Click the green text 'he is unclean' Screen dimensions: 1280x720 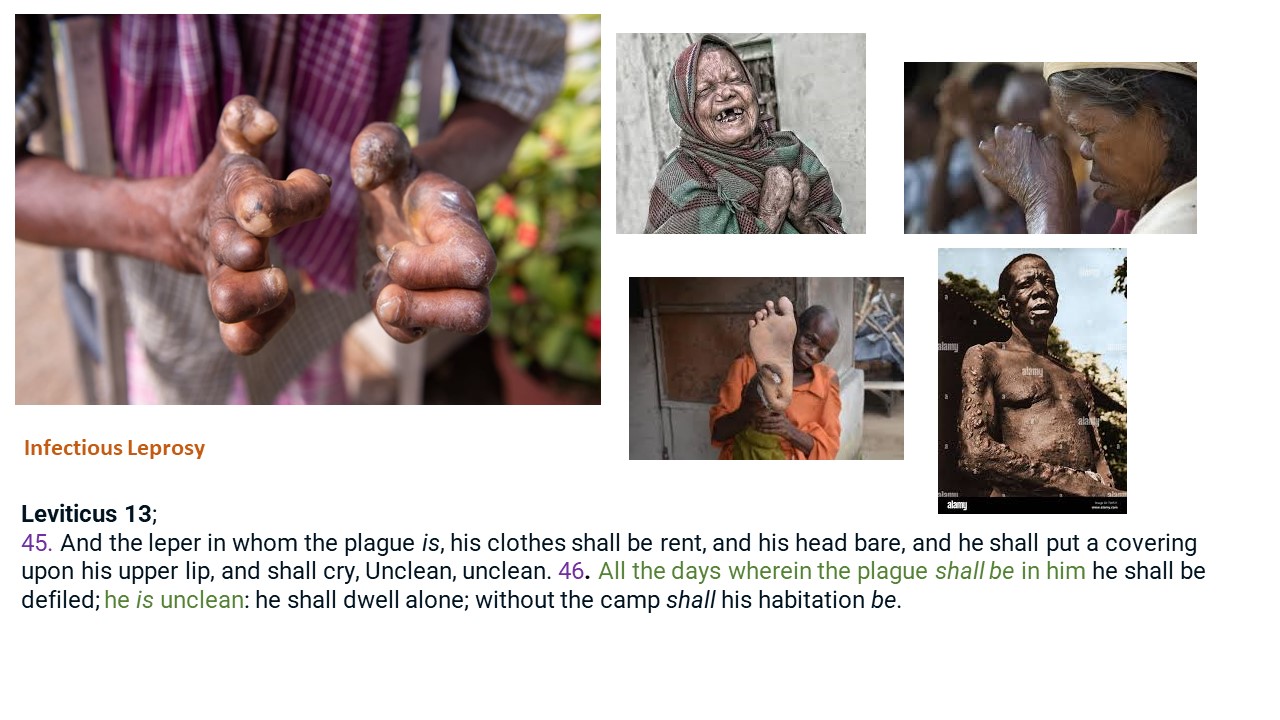174,600
